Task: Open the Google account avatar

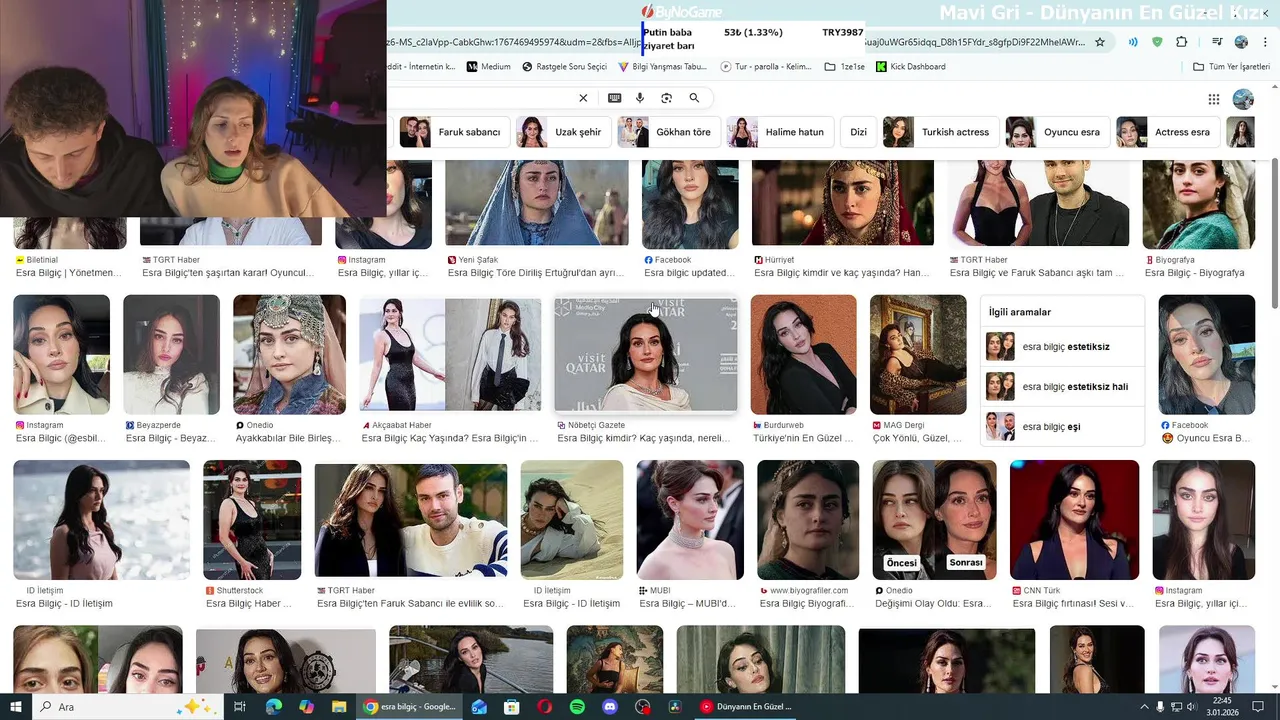Action: 1243,99
